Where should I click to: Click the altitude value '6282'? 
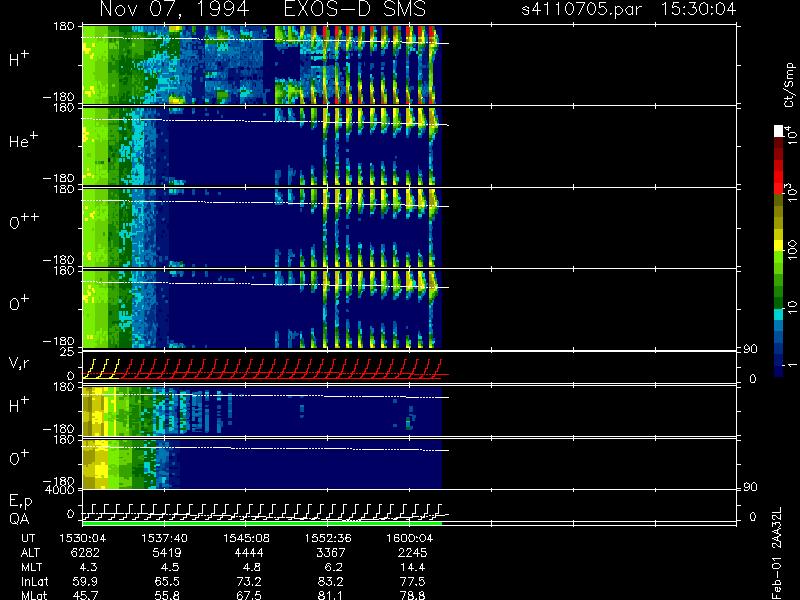coord(85,553)
